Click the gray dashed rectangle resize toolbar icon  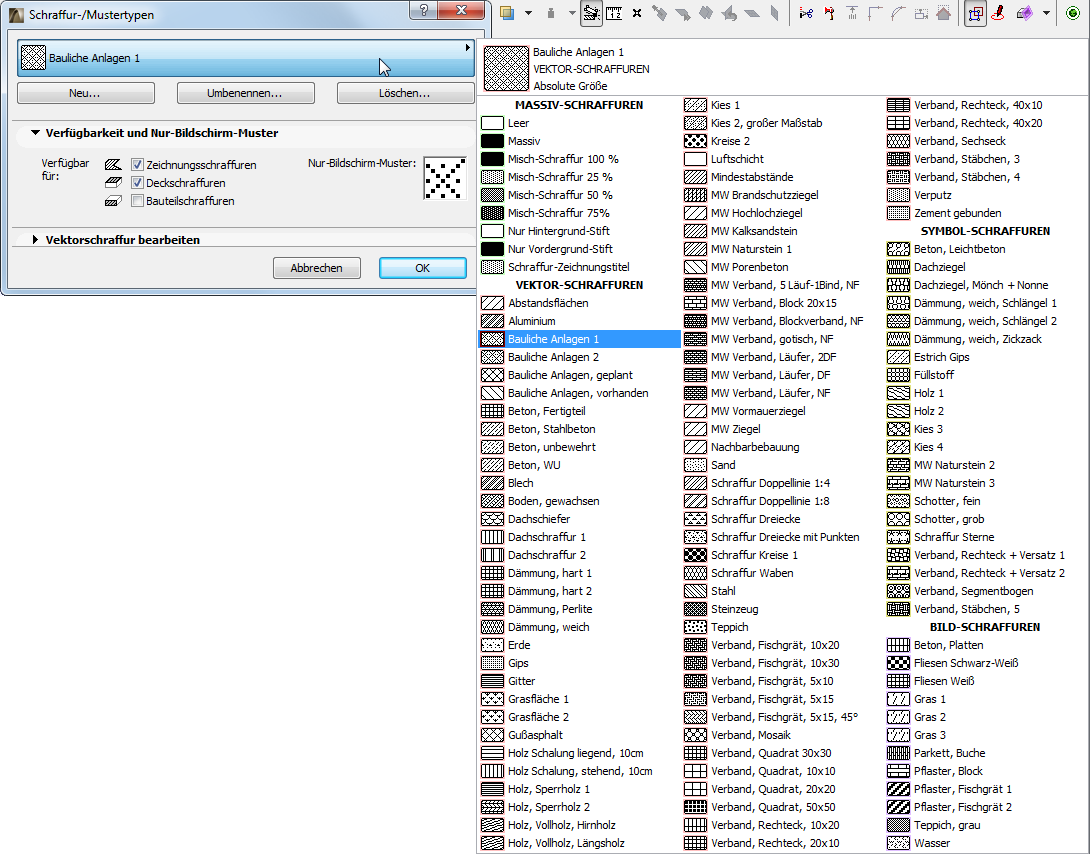pos(921,13)
